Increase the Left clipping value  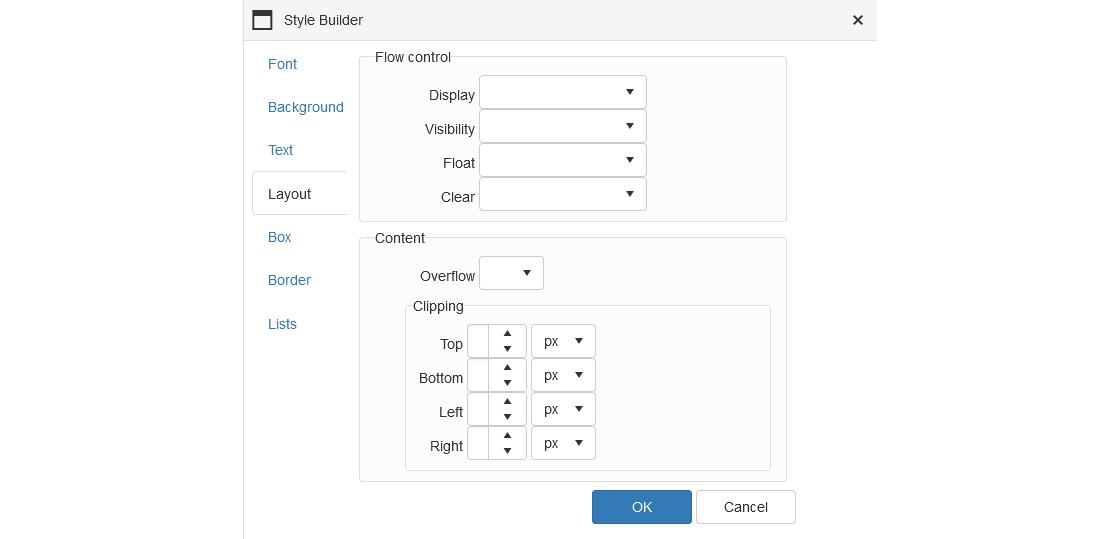pos(507,401)
